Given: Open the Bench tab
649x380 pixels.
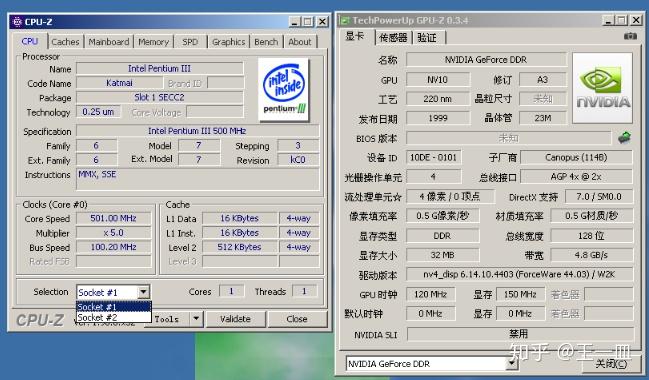Looking at the screenshot, I should (266, 42).
